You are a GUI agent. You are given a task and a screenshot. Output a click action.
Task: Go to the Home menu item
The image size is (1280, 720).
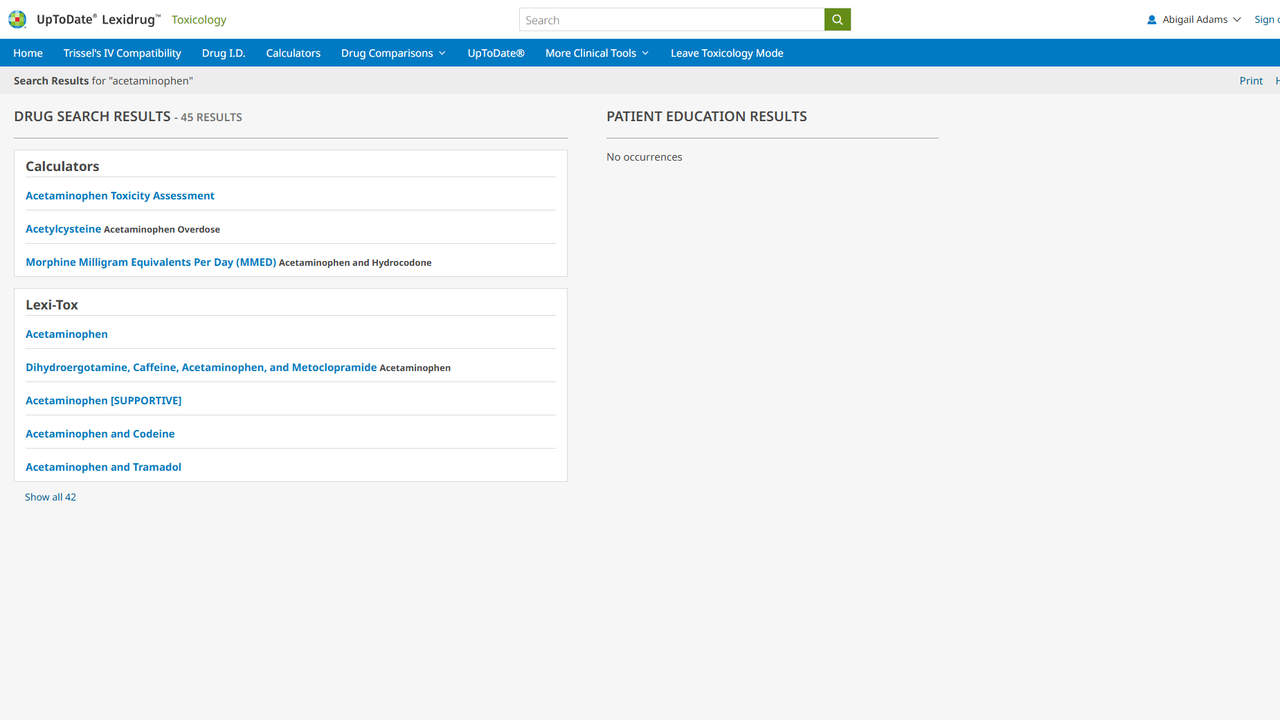28,53
